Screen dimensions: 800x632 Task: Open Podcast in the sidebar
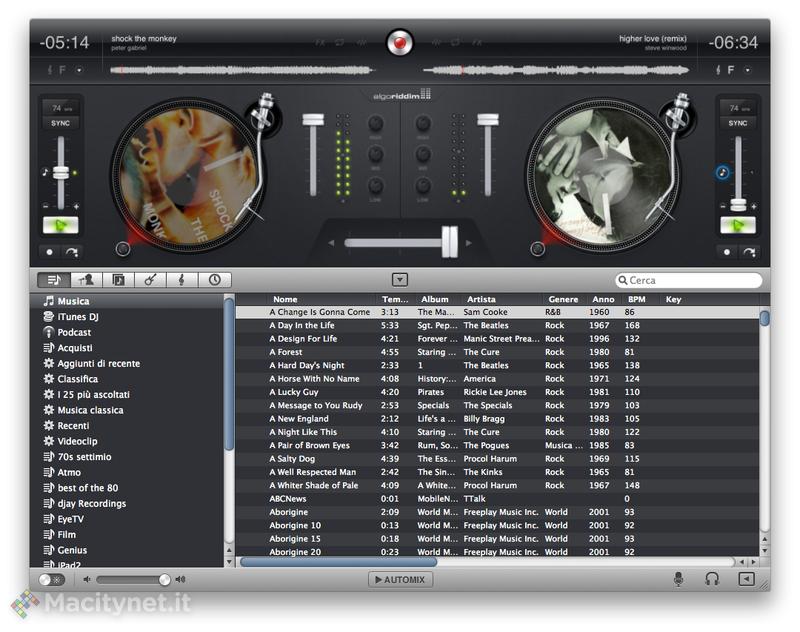(127, 332)
